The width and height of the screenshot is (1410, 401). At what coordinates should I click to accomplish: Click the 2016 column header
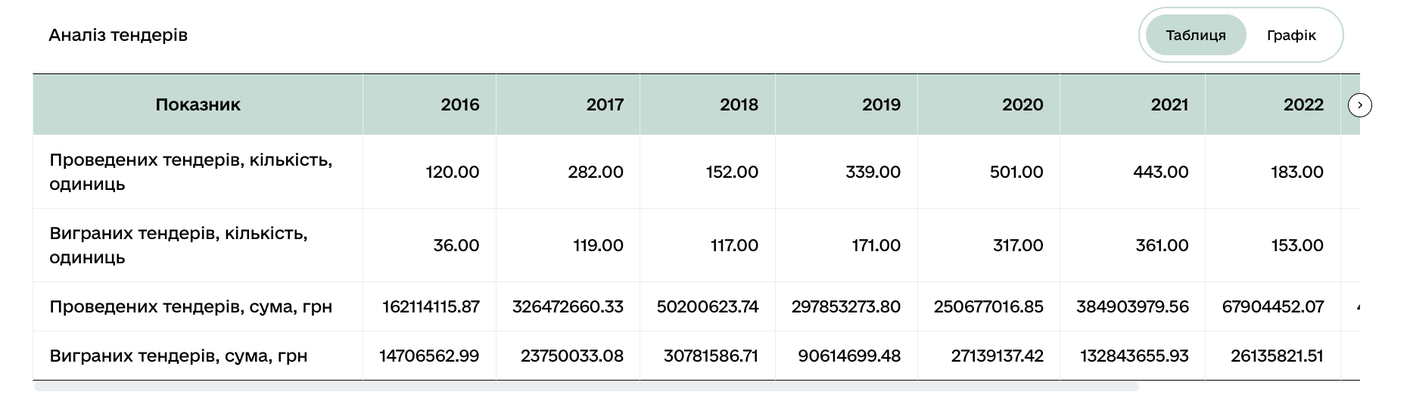coord(460,104)
